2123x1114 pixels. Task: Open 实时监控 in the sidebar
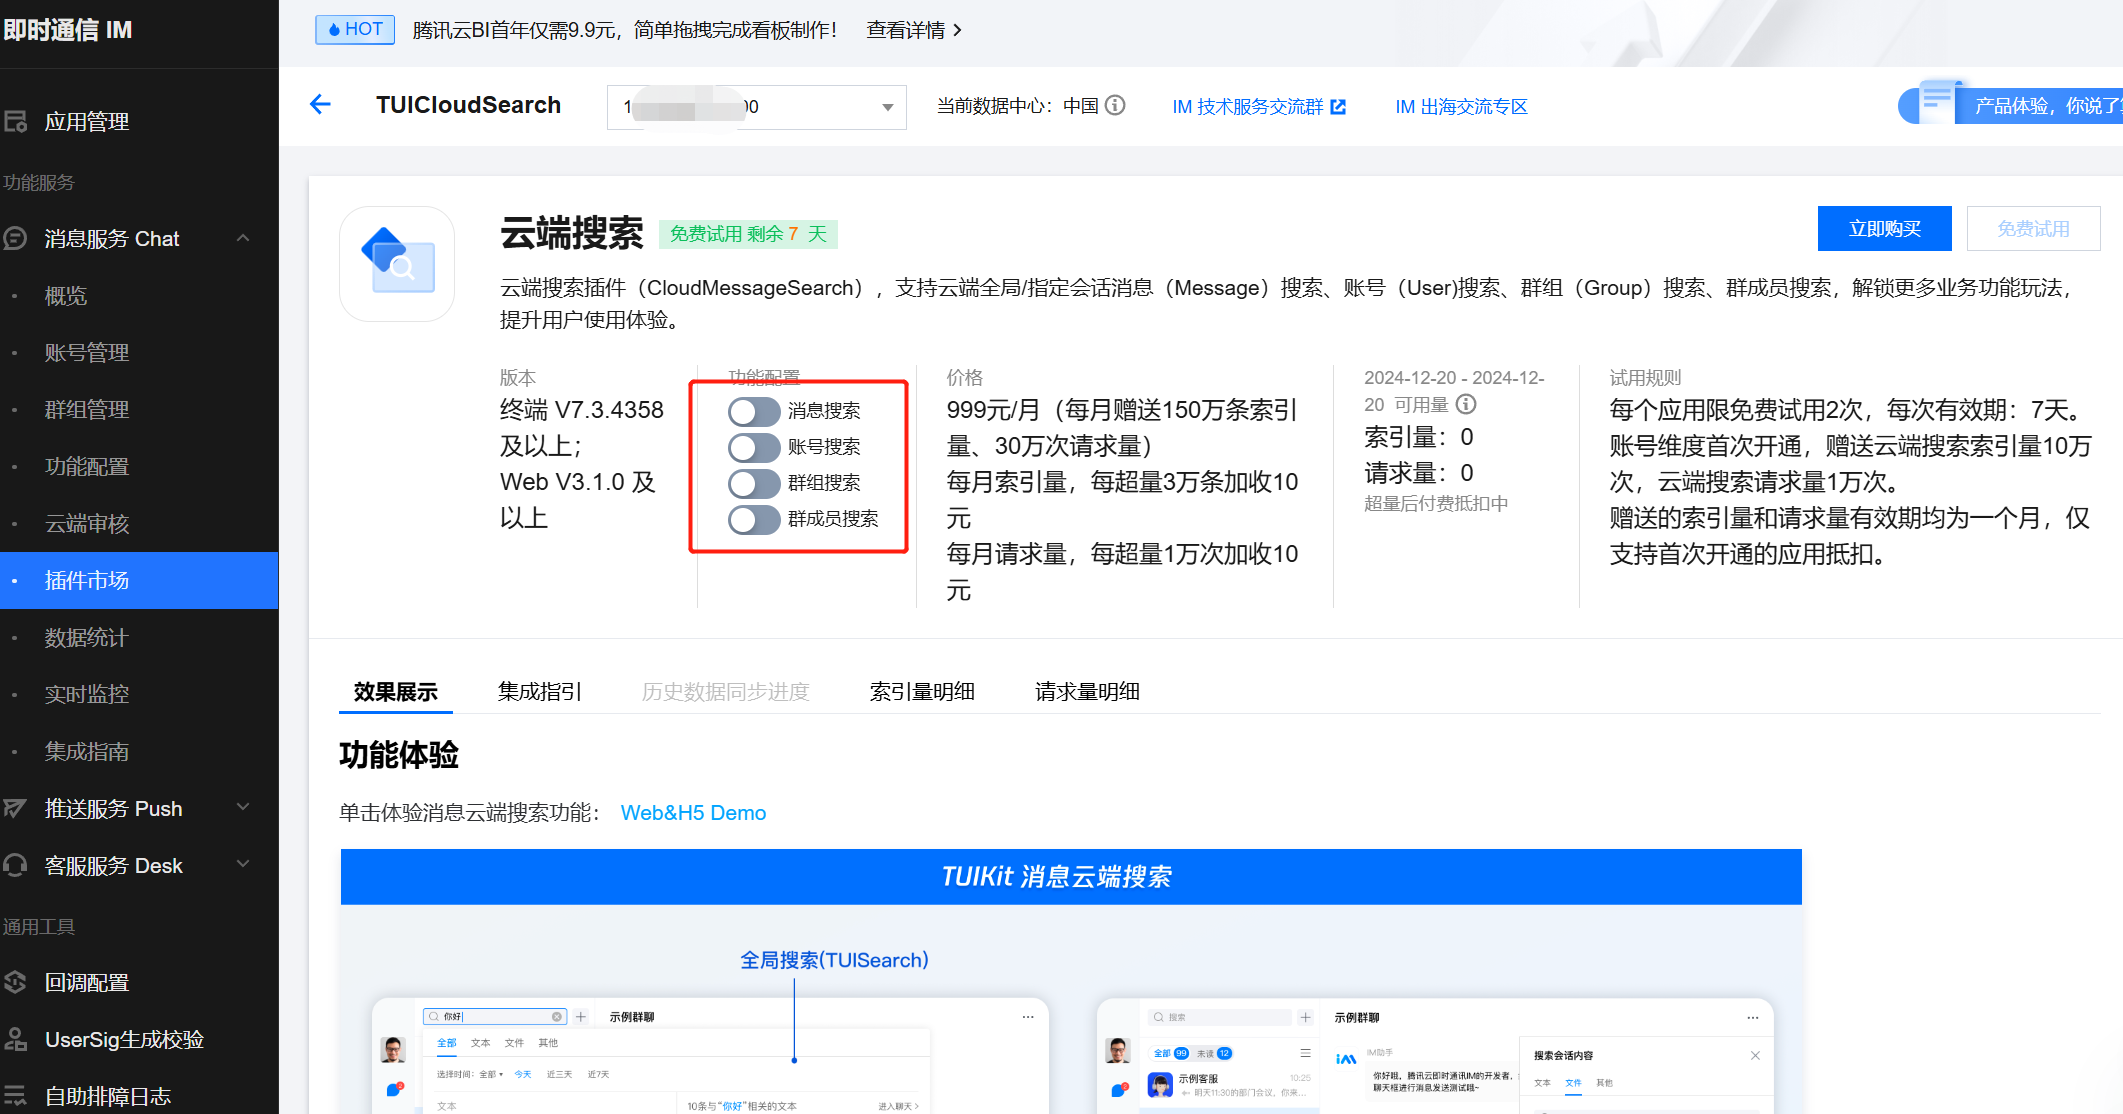tap(139, 694)
